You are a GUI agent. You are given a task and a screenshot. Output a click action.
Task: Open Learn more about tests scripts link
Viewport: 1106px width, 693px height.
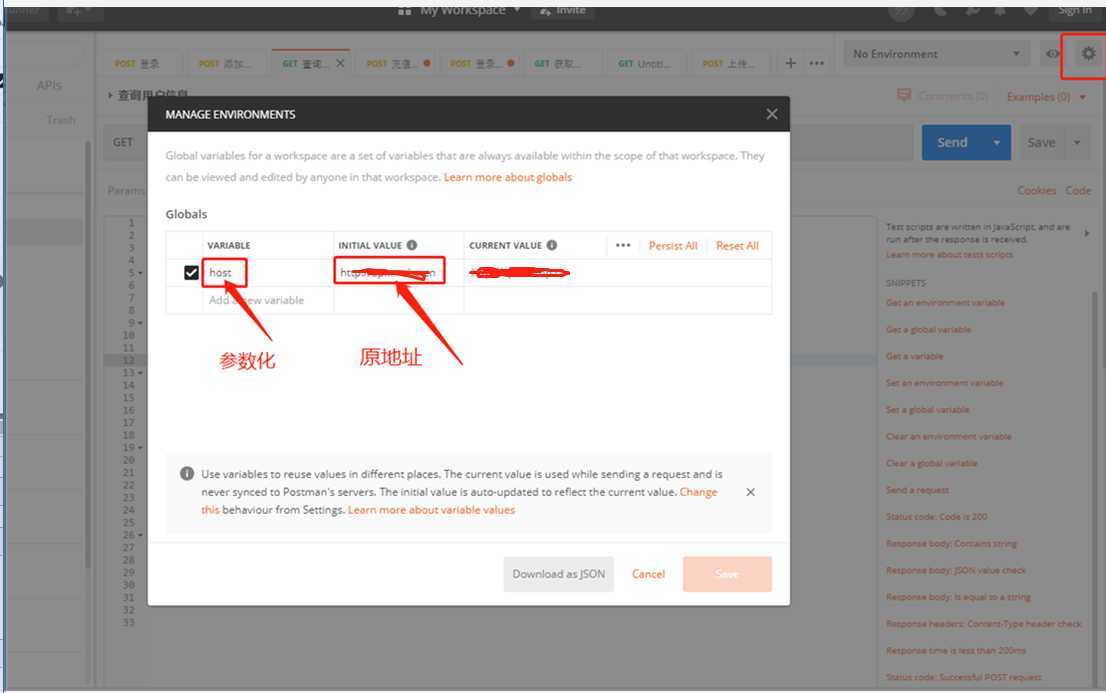point(949,254)
